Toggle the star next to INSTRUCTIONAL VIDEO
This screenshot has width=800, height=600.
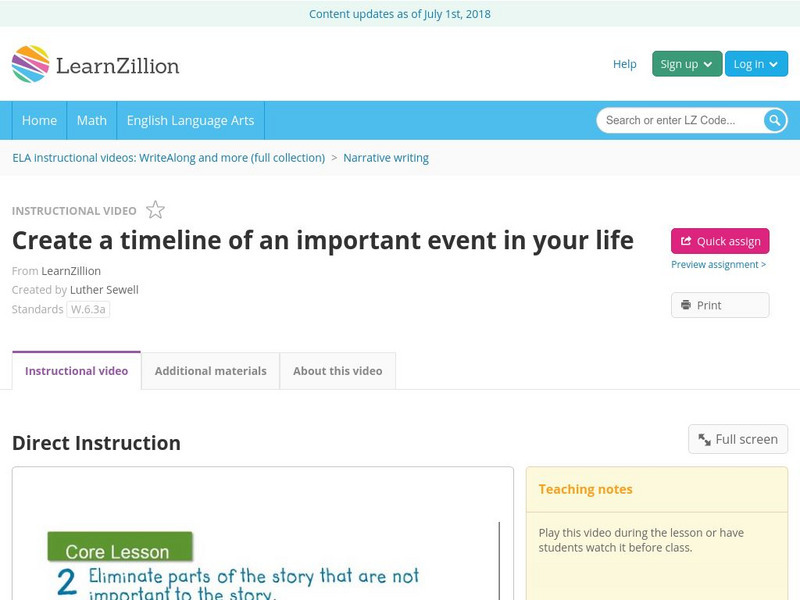click(x=154, y=210)
